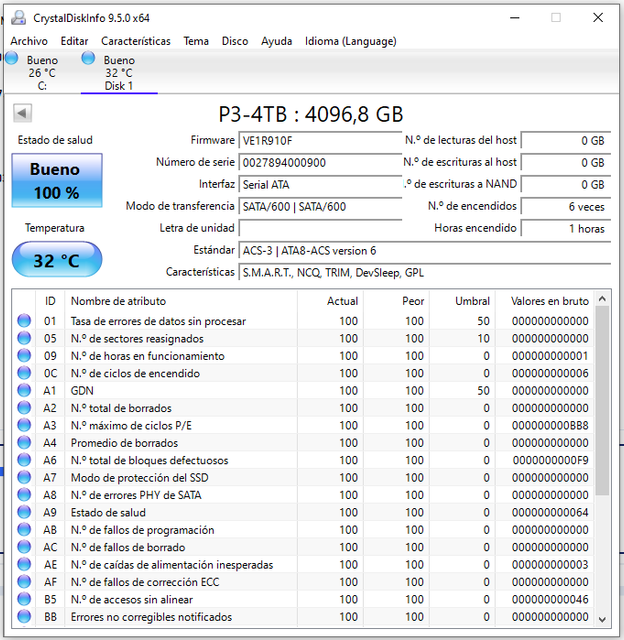Click status orb of attribute A3 row
The width and height of the screenshot is (624, 640).
[x=24, y=425]
